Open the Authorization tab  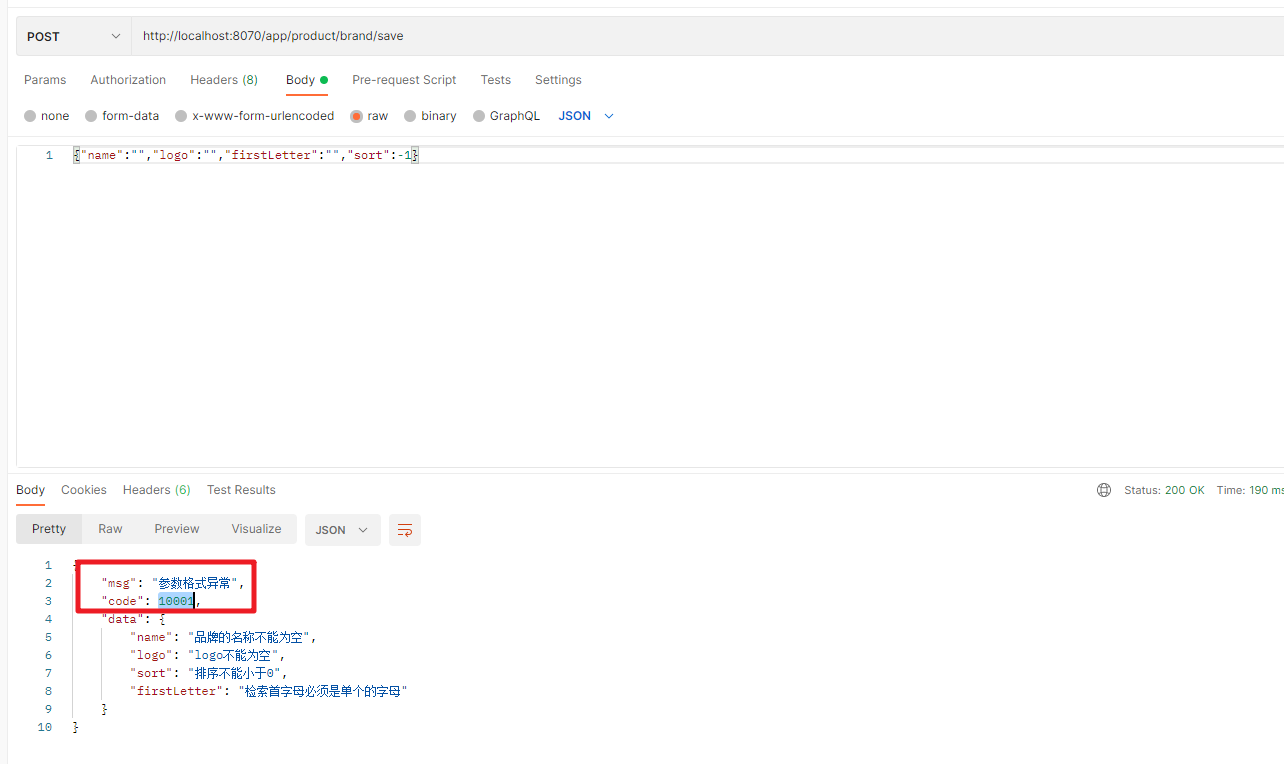tap(128, 80)
